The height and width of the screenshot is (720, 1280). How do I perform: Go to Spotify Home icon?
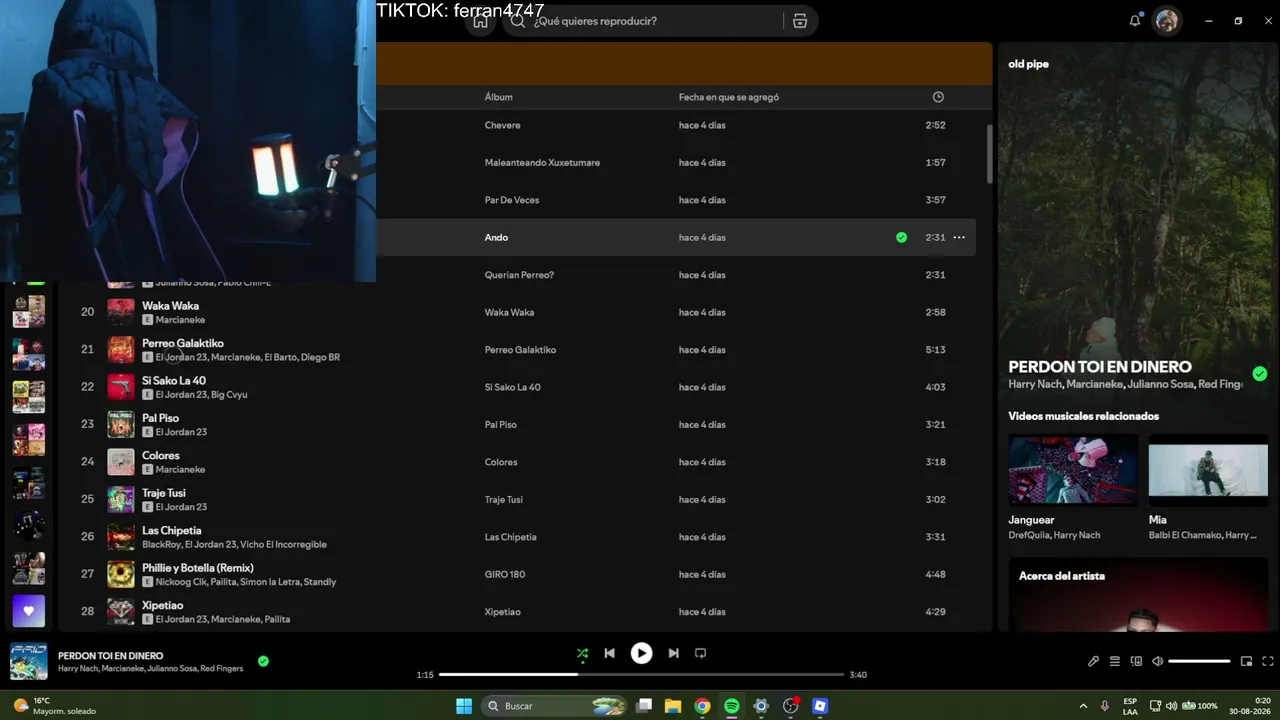[x=481, y=21]
